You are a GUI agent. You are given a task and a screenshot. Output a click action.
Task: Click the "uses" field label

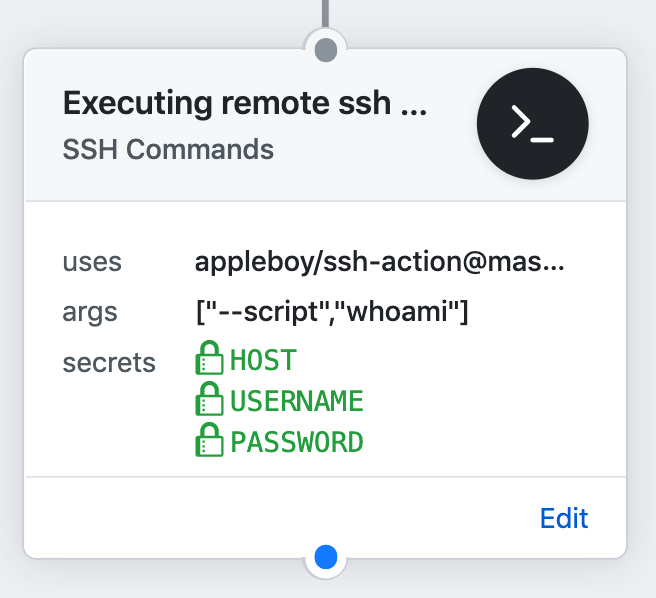click(x=92, y=263)
